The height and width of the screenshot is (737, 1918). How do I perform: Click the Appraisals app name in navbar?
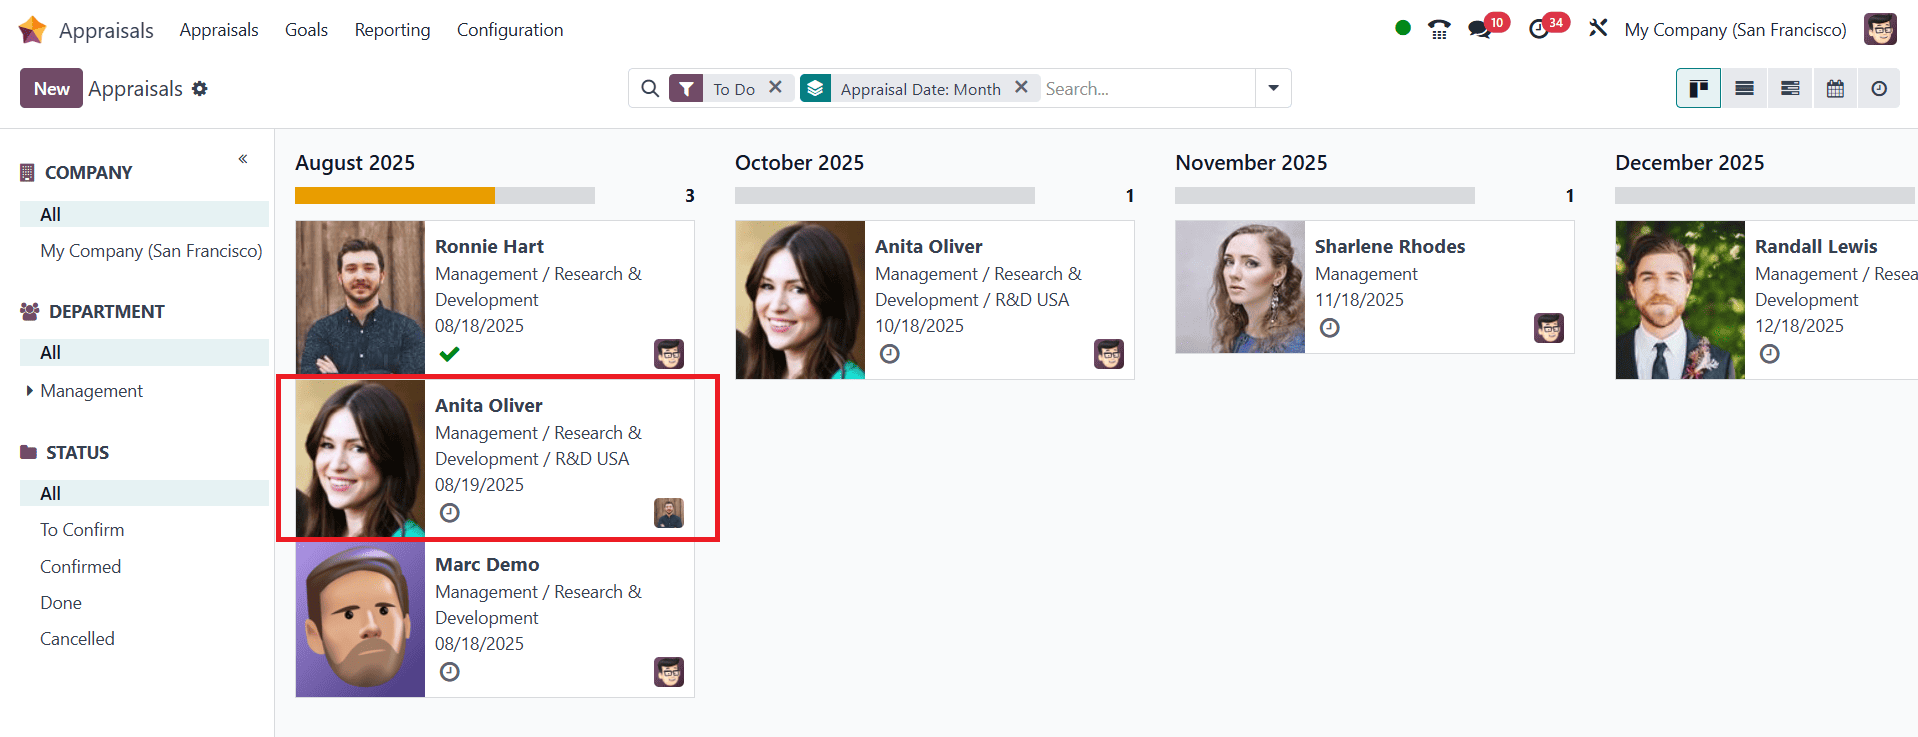click(106, 31)
